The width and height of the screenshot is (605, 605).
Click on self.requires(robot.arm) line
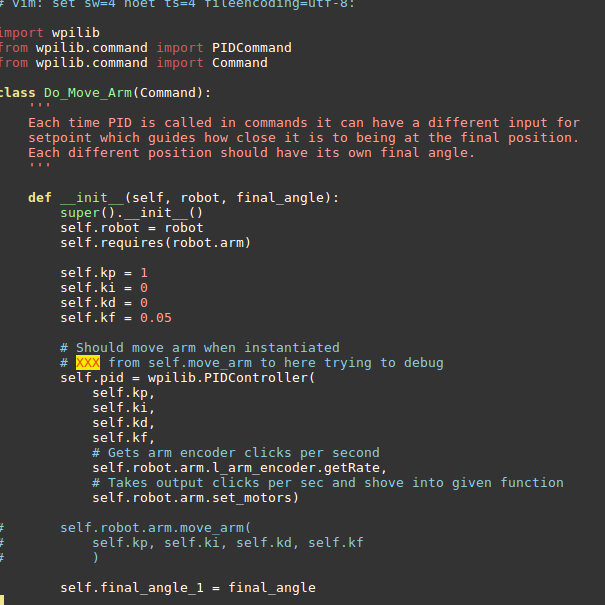(155, 243)
